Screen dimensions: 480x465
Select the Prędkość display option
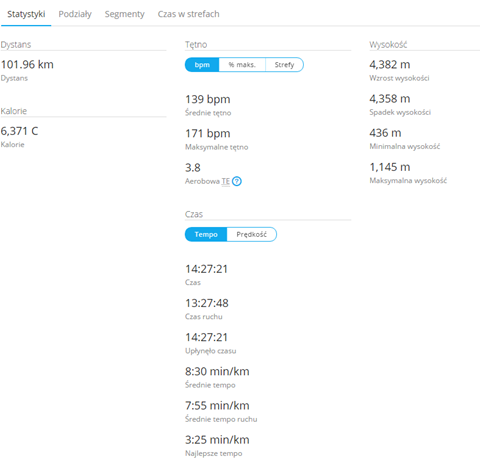252,234
